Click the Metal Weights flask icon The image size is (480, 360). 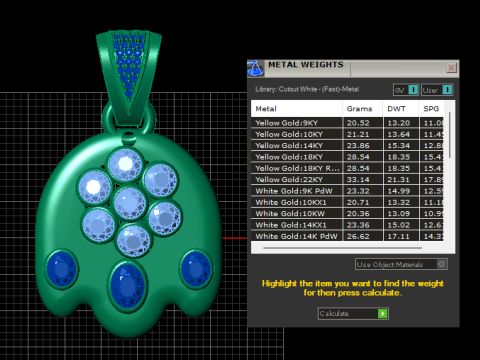point(255,69)
